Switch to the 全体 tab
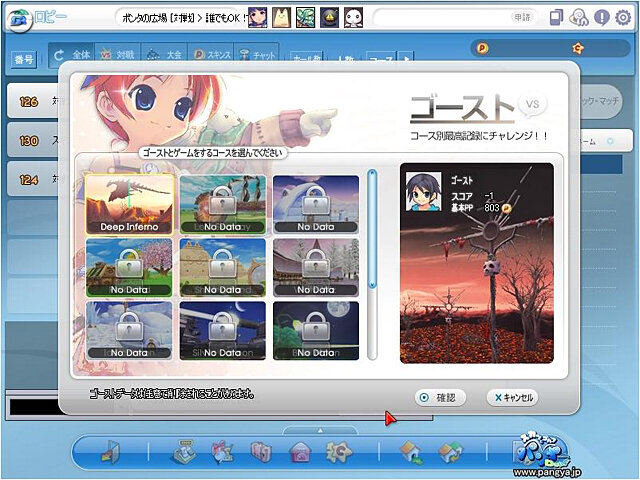Screen dimensions: 640x480 72,54
